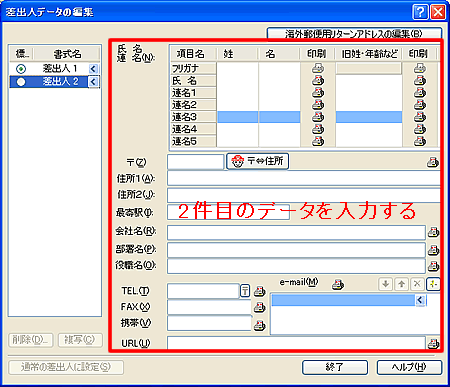Click into the 携帯 mobile number field
Viewport: 450px width, 387px height.
(209, 323)
